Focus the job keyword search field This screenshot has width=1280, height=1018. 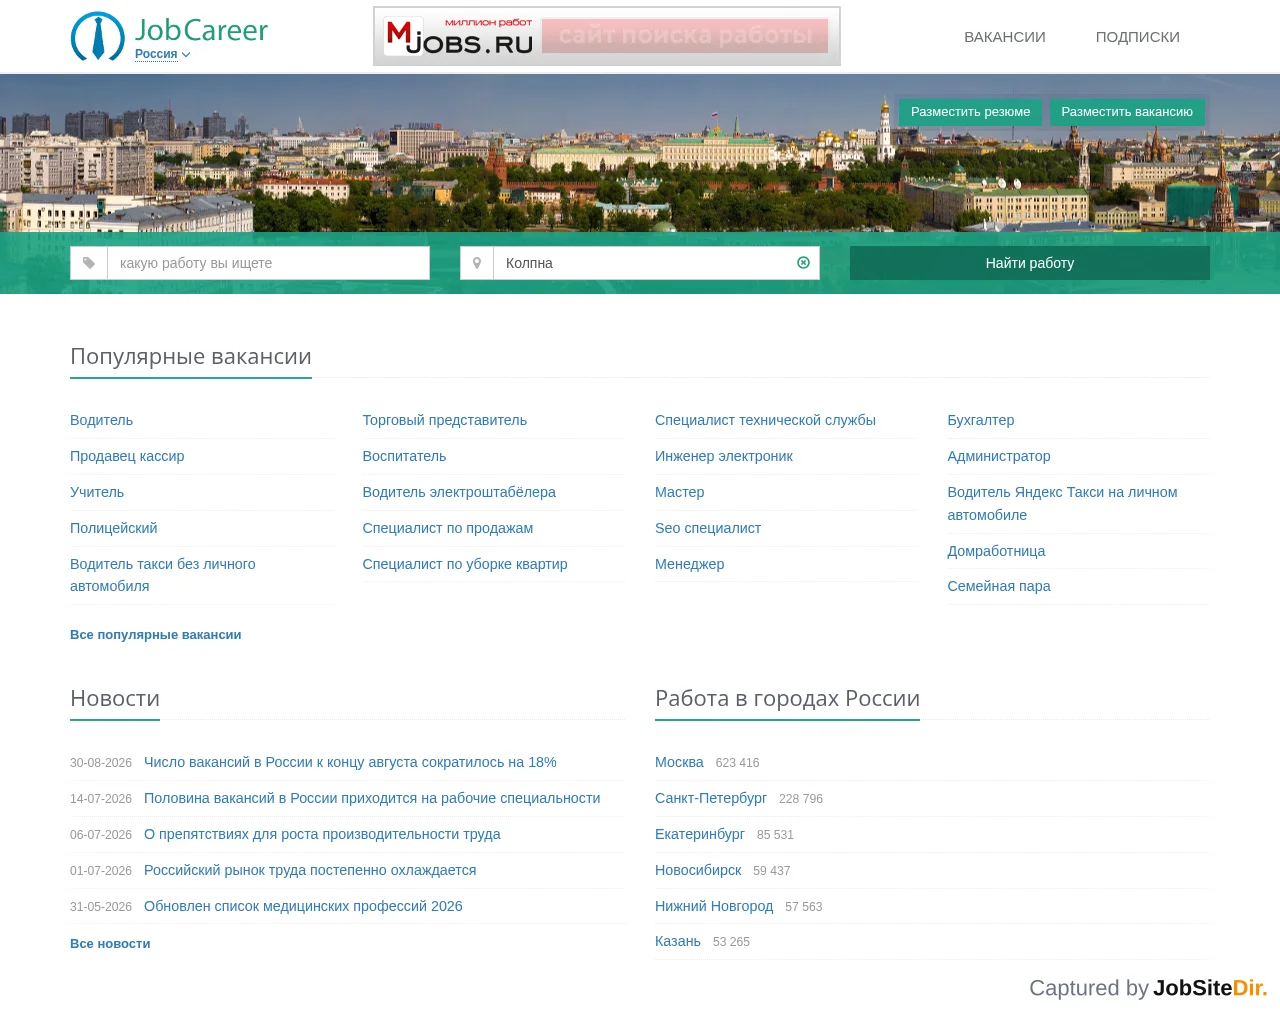[x=268, y=263]
